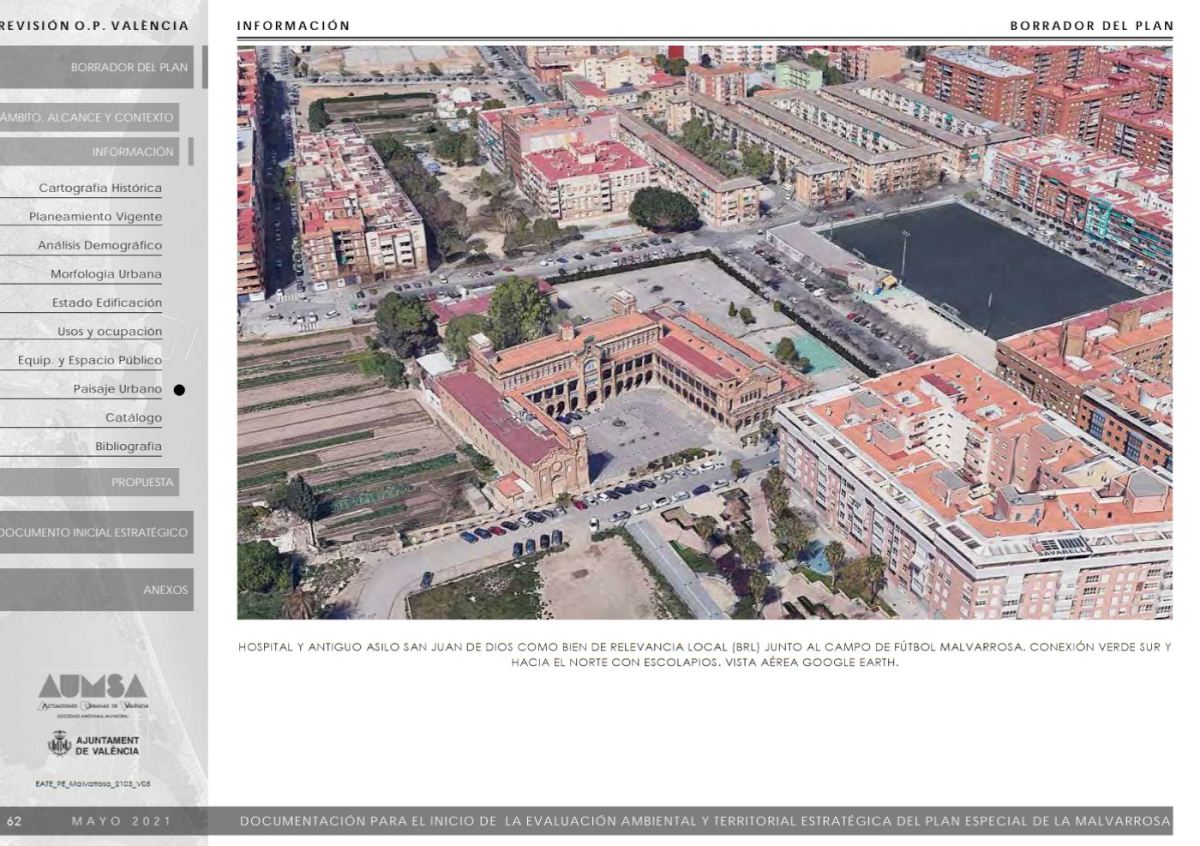This screenshot has height=846, width=1200.
Task: Navigate to Planeamiento Vigente
Action: pyautogui.click(x=95, y=217)
